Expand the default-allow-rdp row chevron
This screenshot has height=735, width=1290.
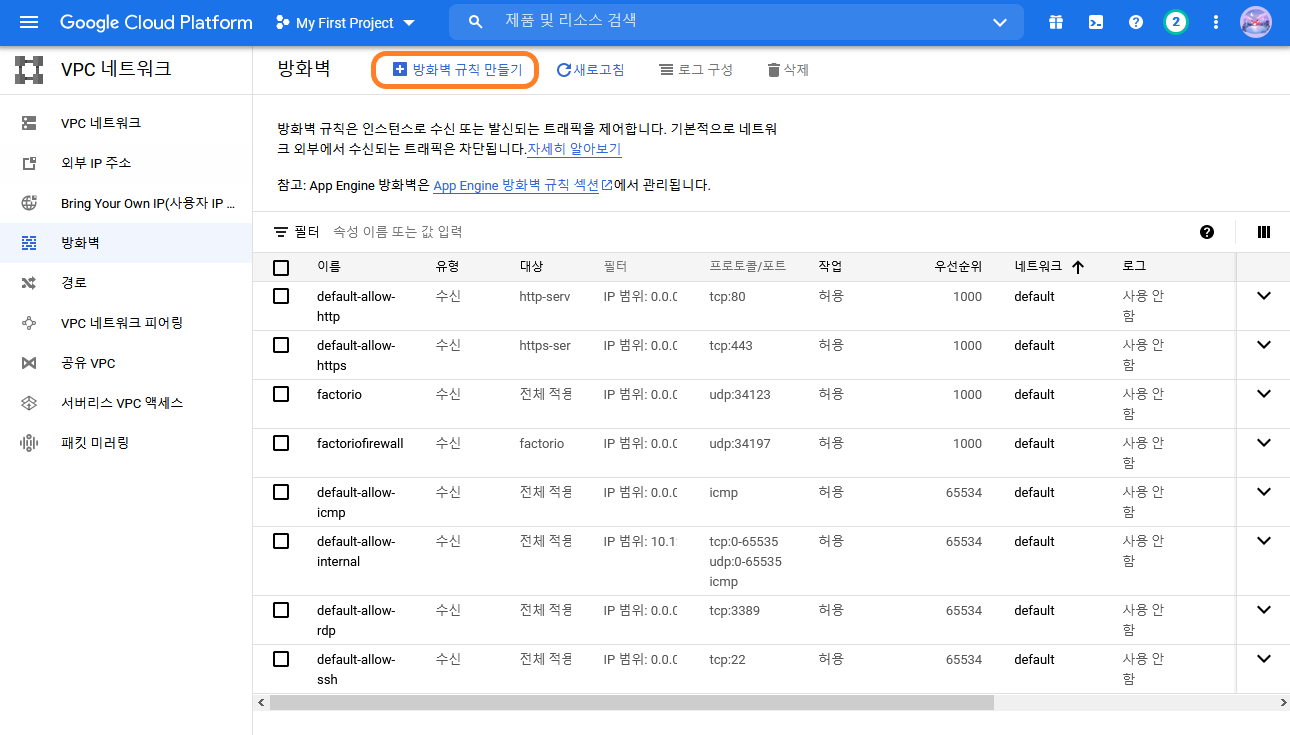pyautogui.click(x=1264, y=610)
